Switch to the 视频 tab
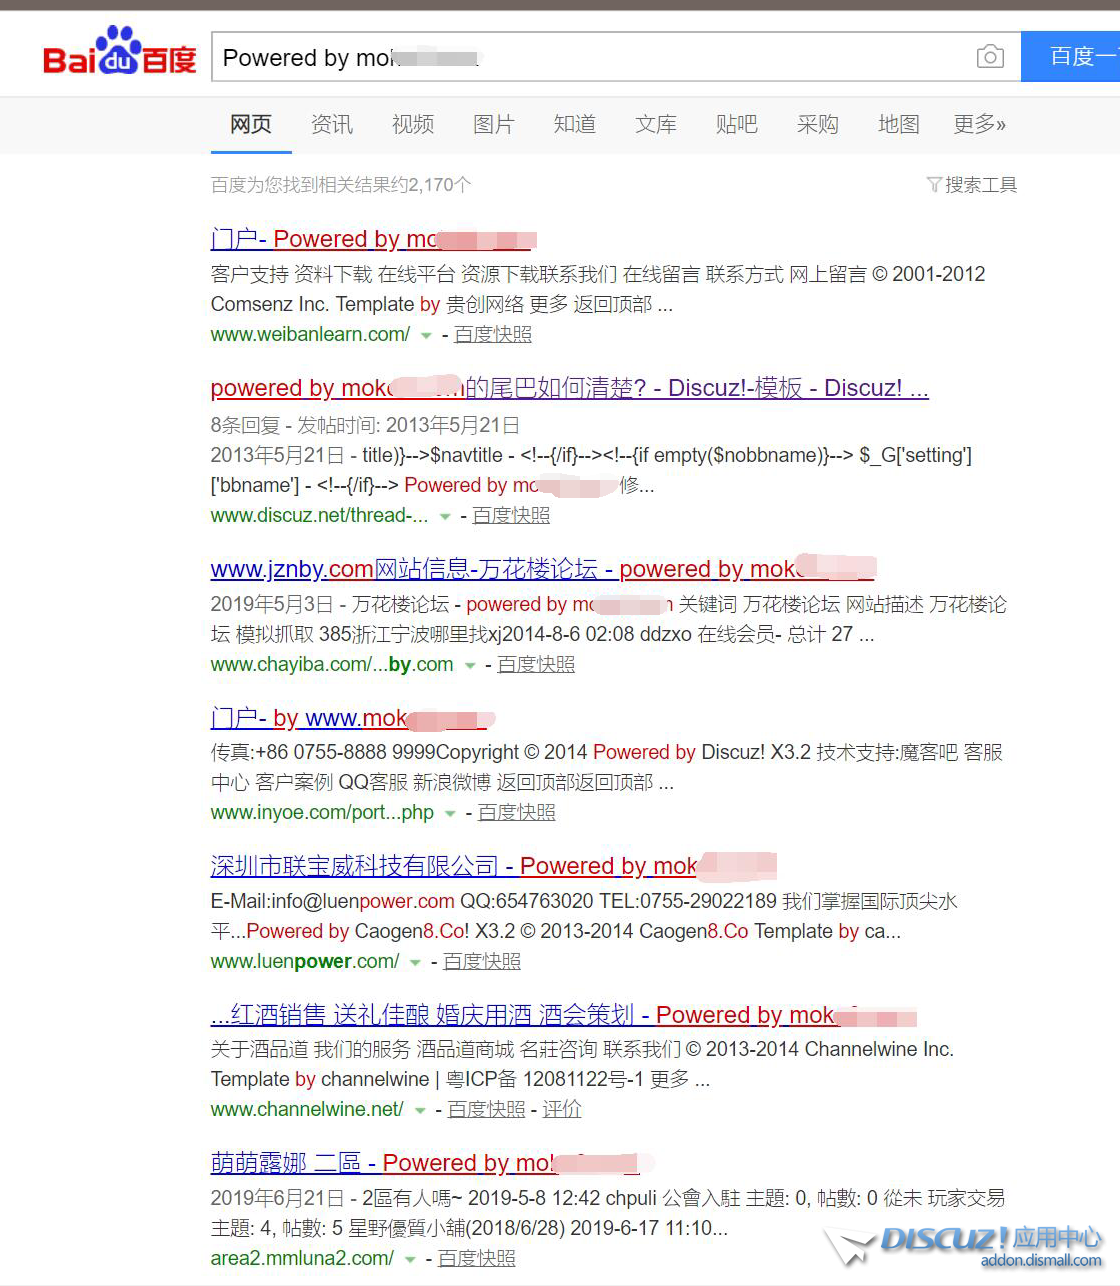The image size is (1120, 1286). pos(412,124)
